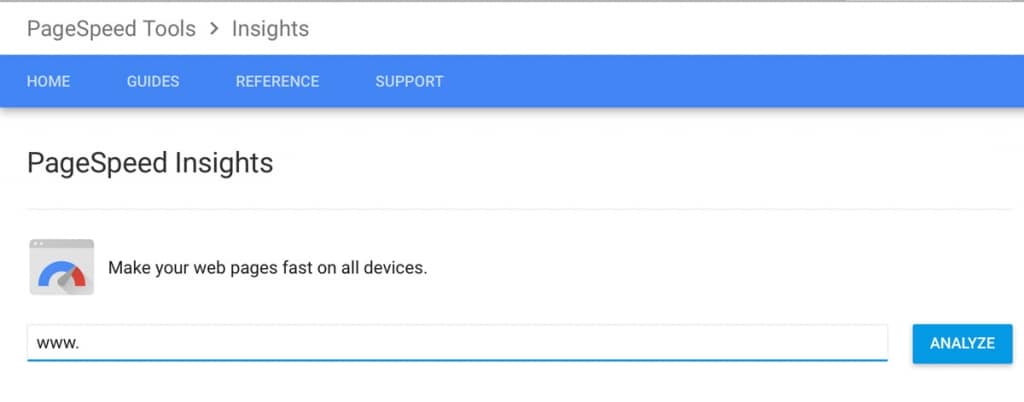Open the Insights breadcrumb link
The width and height of the screenshot is (1024, 402).
coord(270,29)
